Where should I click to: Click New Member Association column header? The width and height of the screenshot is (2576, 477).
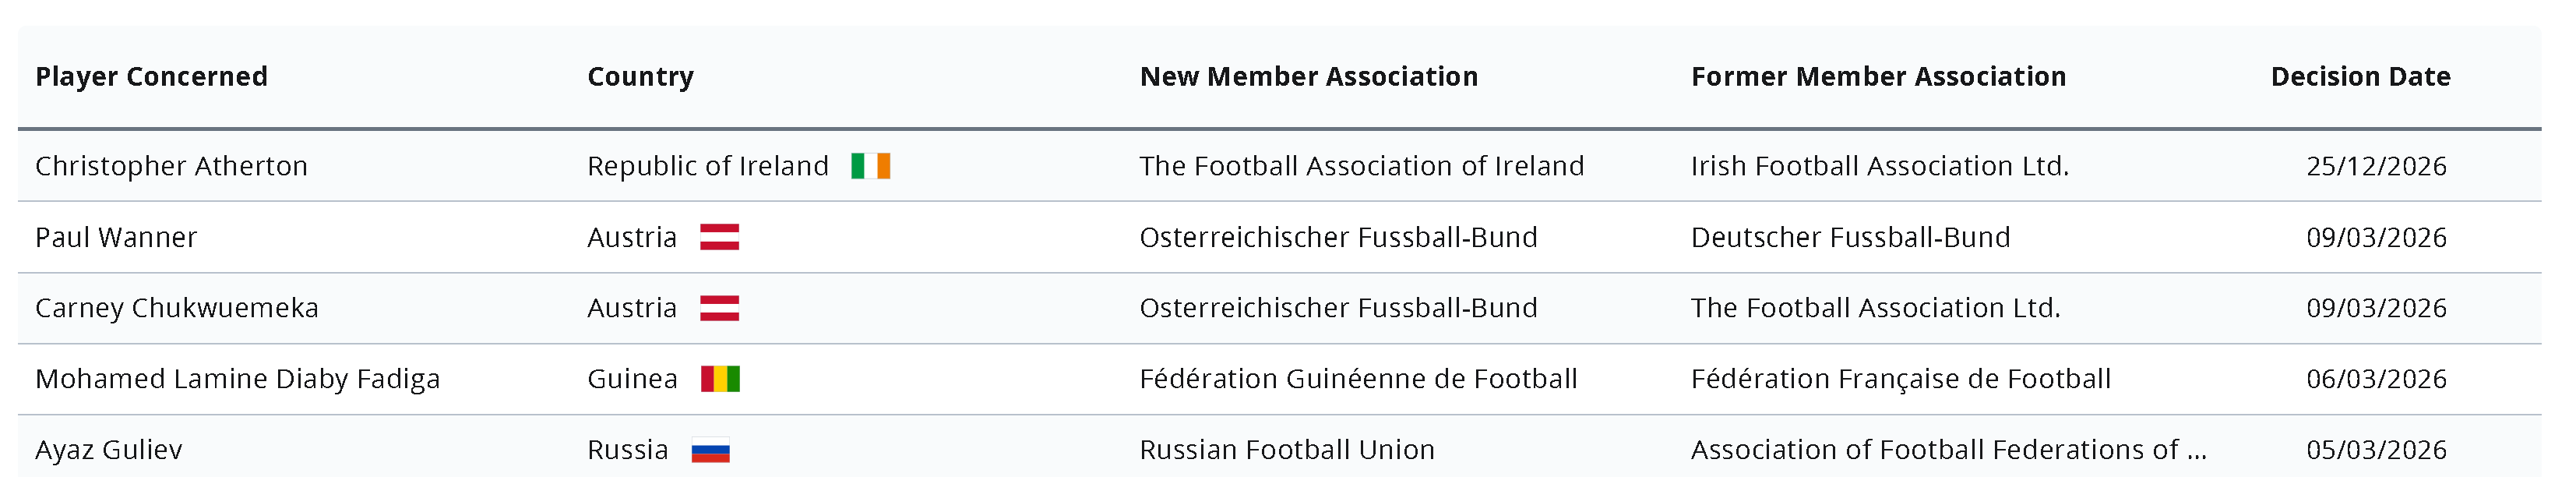coord(1308,77)
